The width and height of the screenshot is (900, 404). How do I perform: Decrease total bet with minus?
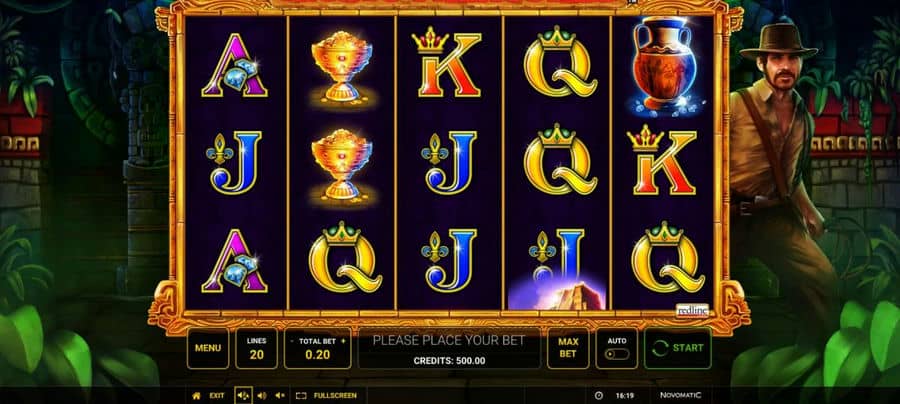click(292, 341)
